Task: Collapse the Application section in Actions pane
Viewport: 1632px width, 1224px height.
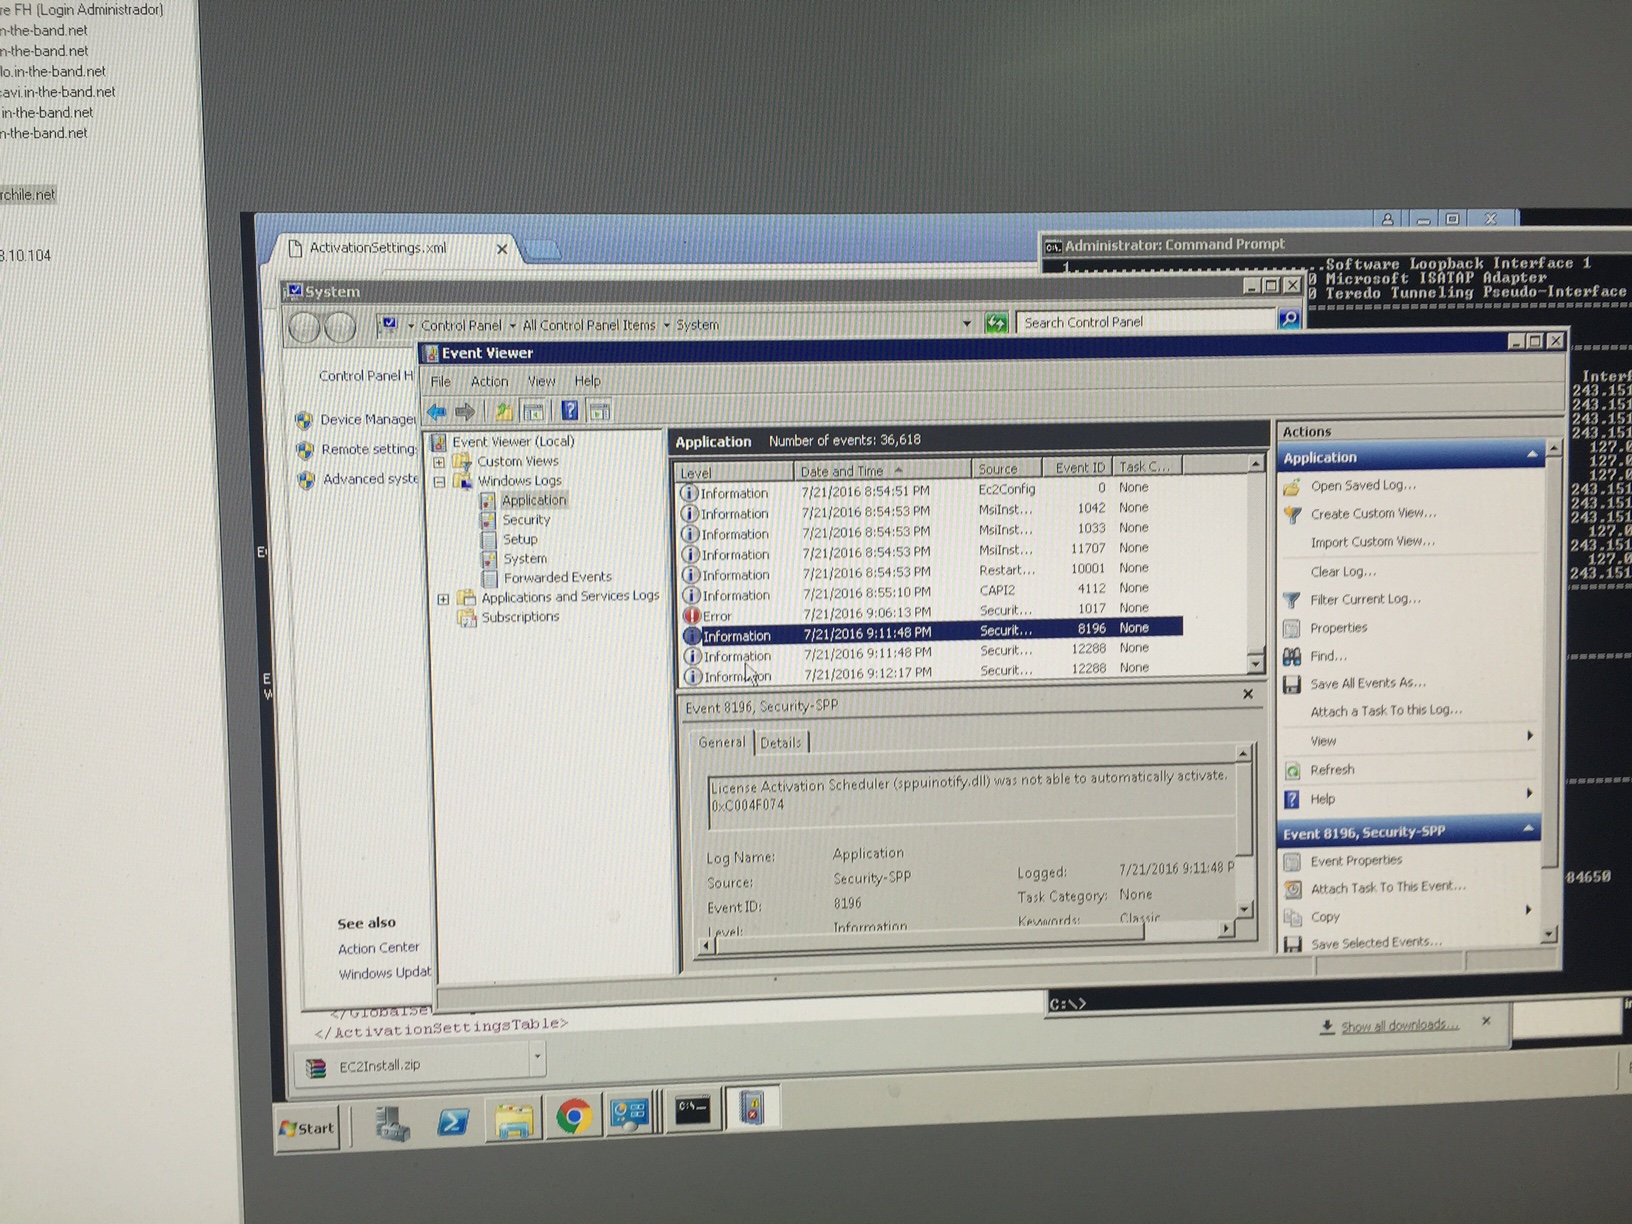Action: 1532,455
